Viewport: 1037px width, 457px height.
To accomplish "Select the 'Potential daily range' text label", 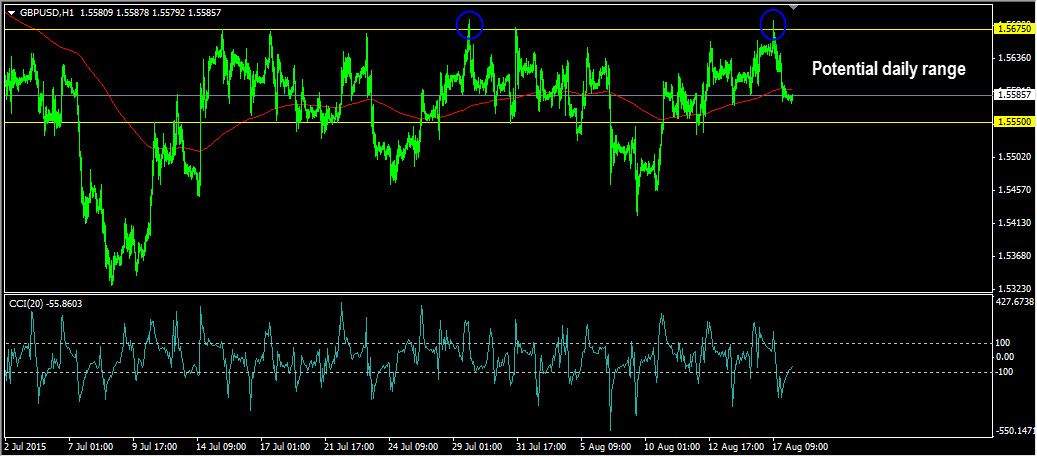I will [x=888, y=69].
